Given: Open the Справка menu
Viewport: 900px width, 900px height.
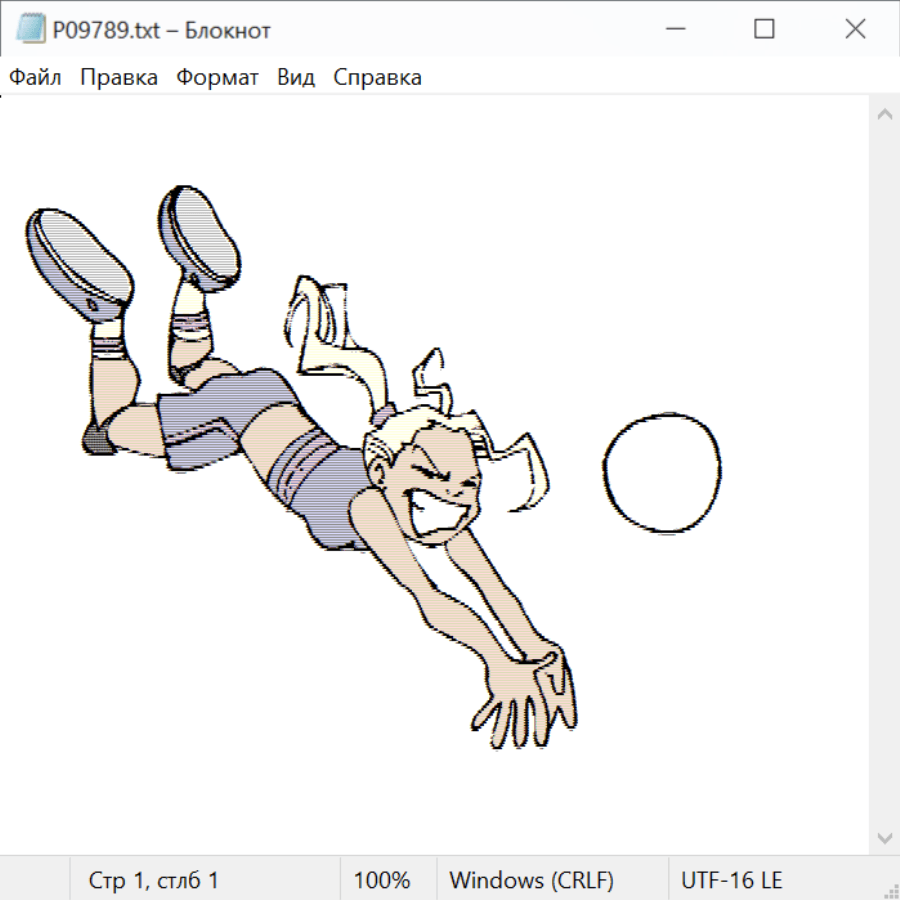Looking at the screenshot, I should [x=377, y=78].
